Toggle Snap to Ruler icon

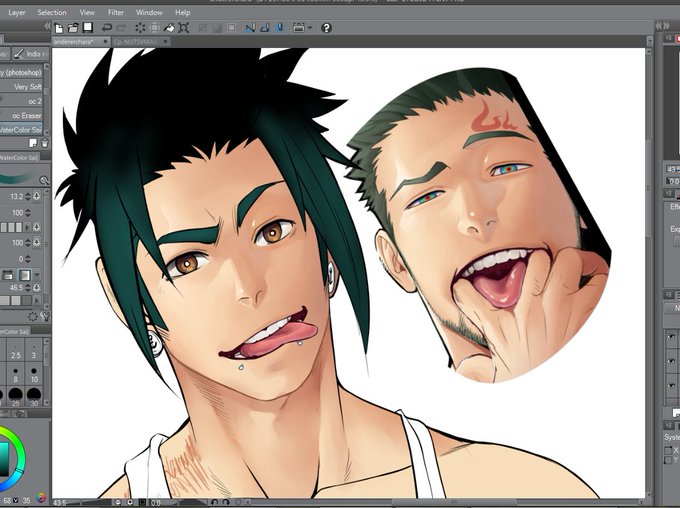250,28
